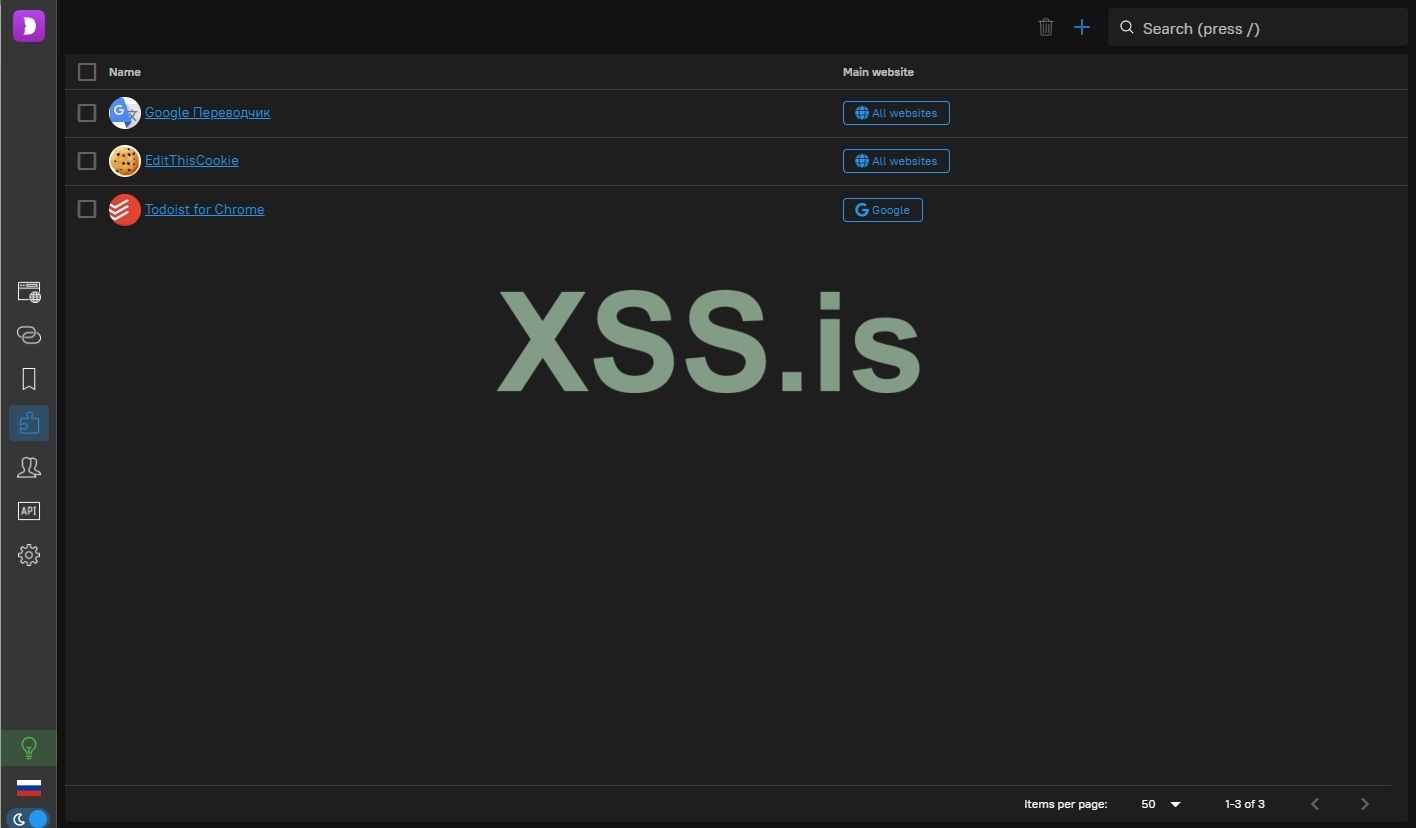Click the Google Translate extension icon
Viewport: 1416px width, 828px height.
pyautogui.click(x=125, y=113)
